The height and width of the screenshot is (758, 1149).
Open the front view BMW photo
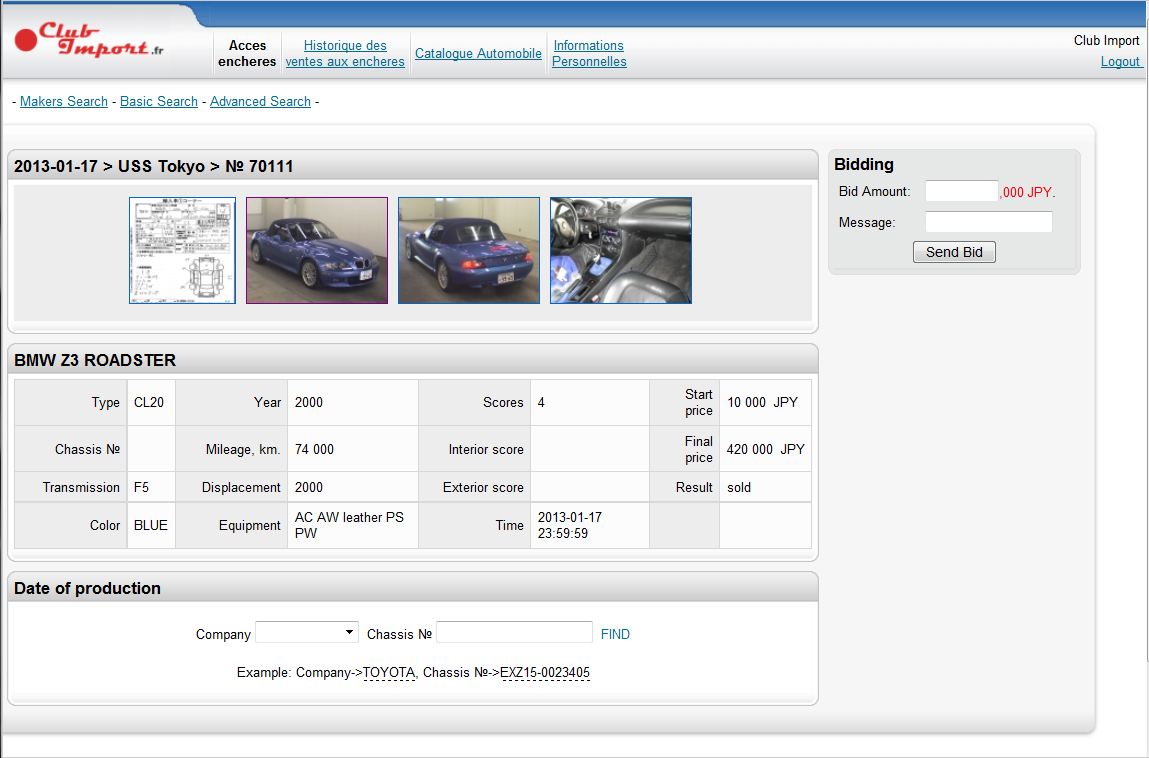tap(317, 250)
